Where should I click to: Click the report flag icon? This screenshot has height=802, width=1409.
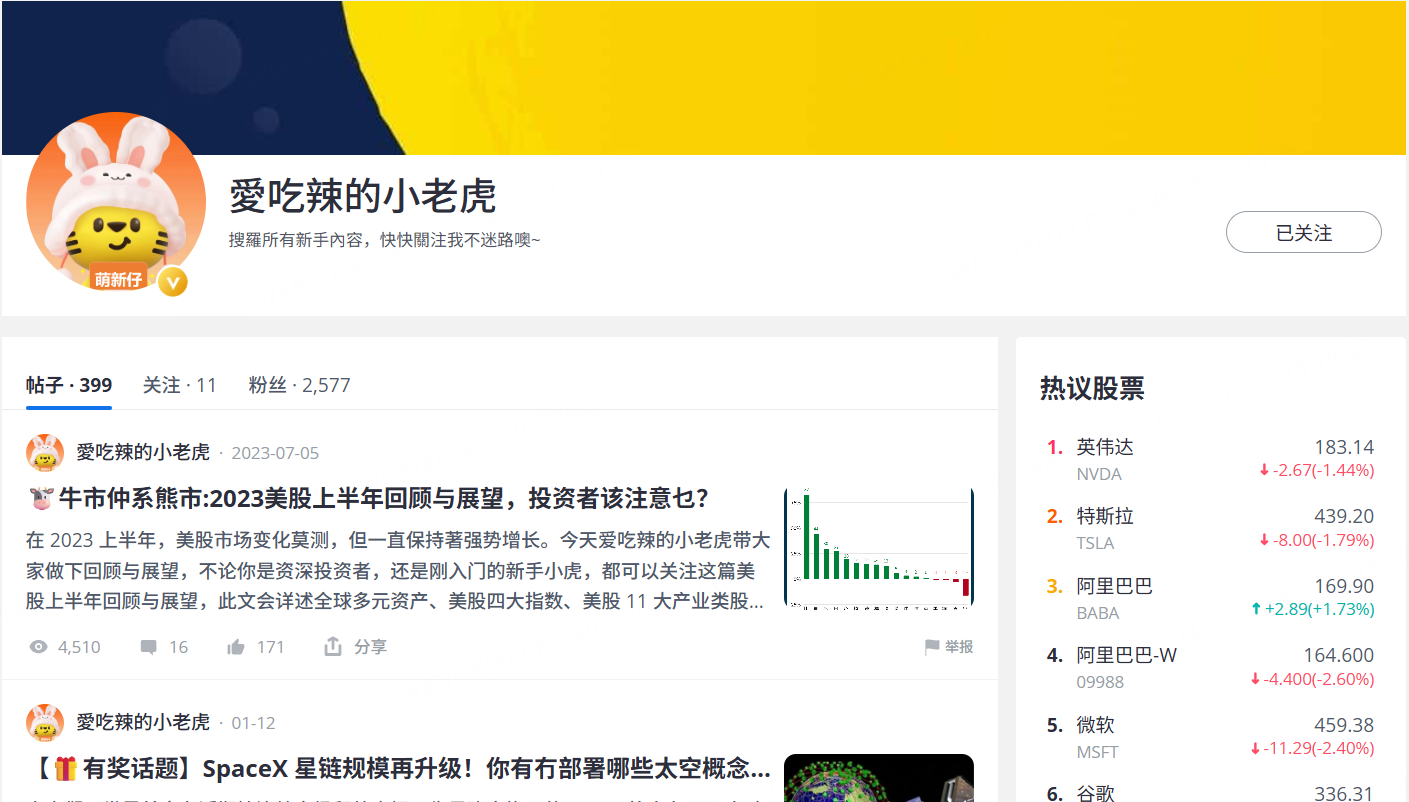[x=932, y=647]
